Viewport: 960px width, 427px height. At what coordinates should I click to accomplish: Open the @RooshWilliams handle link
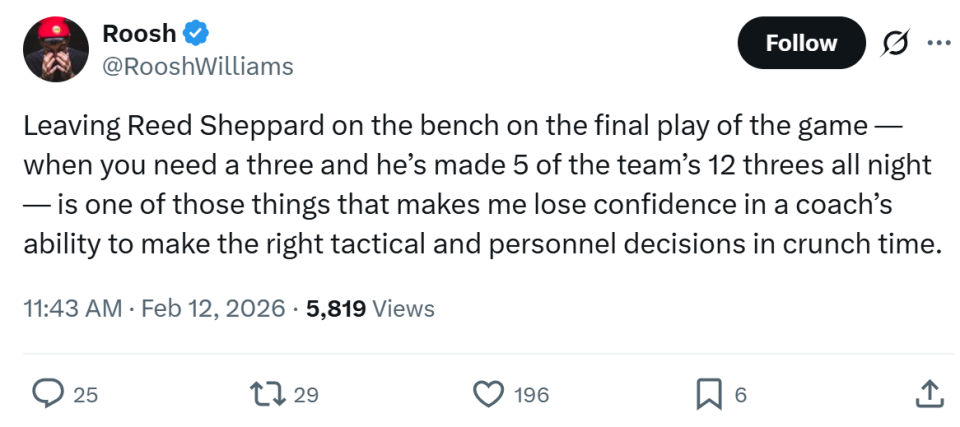tap(198, 66)
